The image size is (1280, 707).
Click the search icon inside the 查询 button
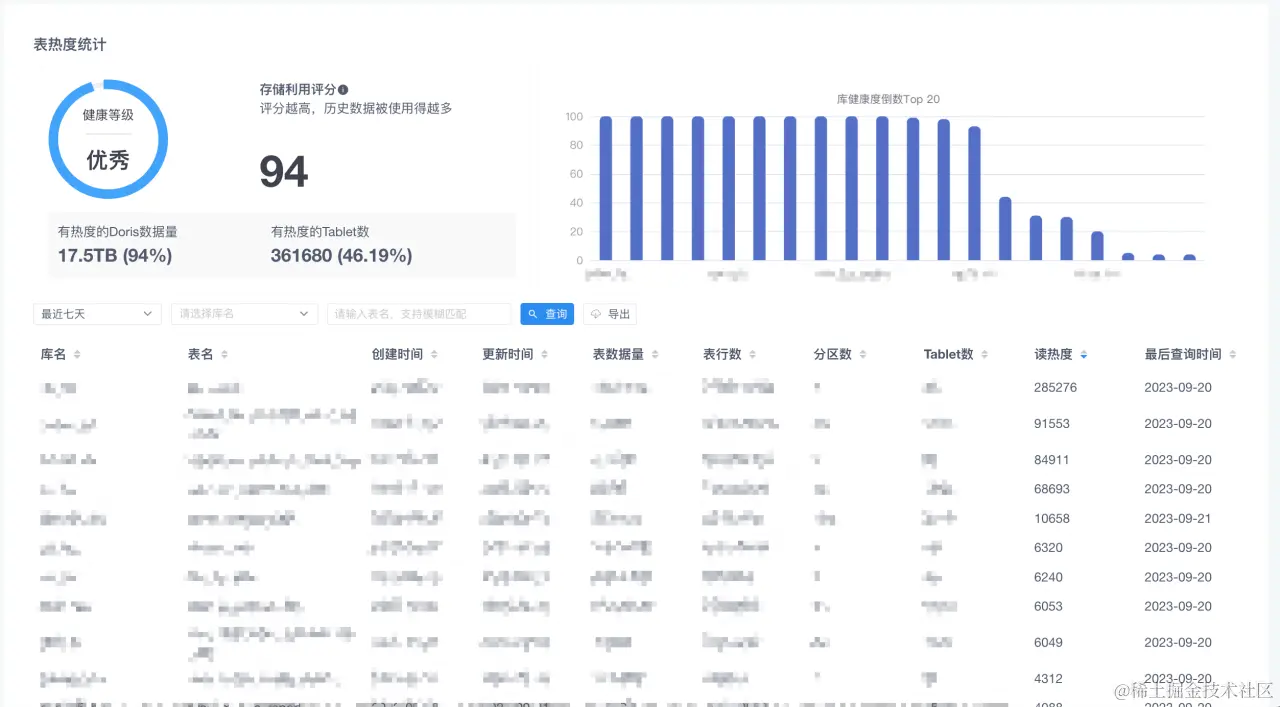532,314
